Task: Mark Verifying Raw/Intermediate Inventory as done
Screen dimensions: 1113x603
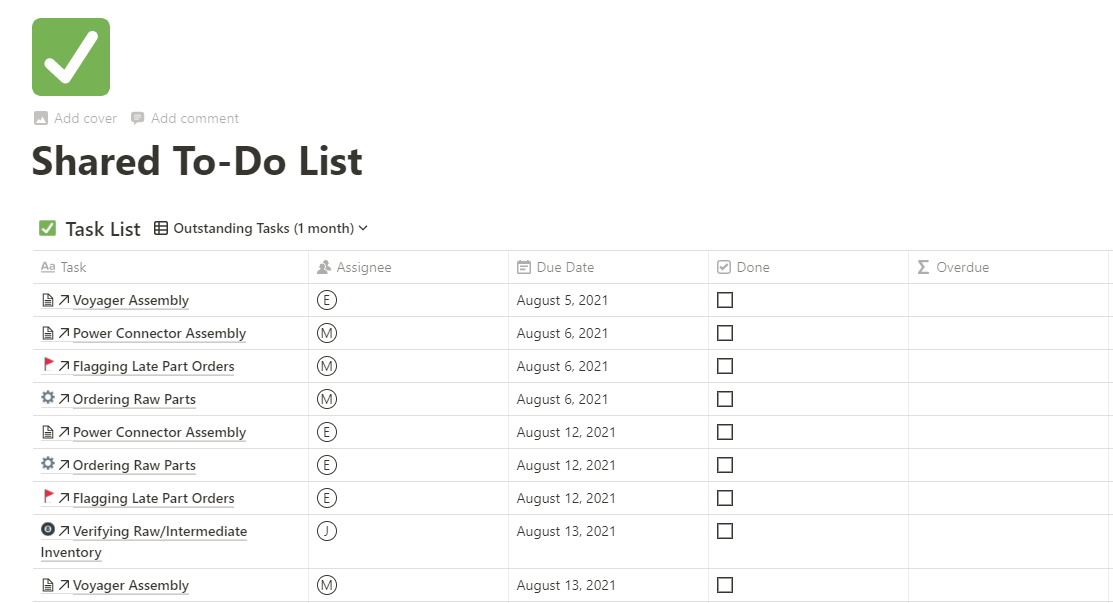Action: [725, 531]
